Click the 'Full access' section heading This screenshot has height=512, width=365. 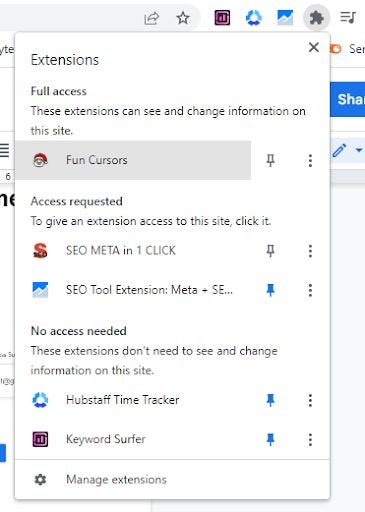(59, 91)
